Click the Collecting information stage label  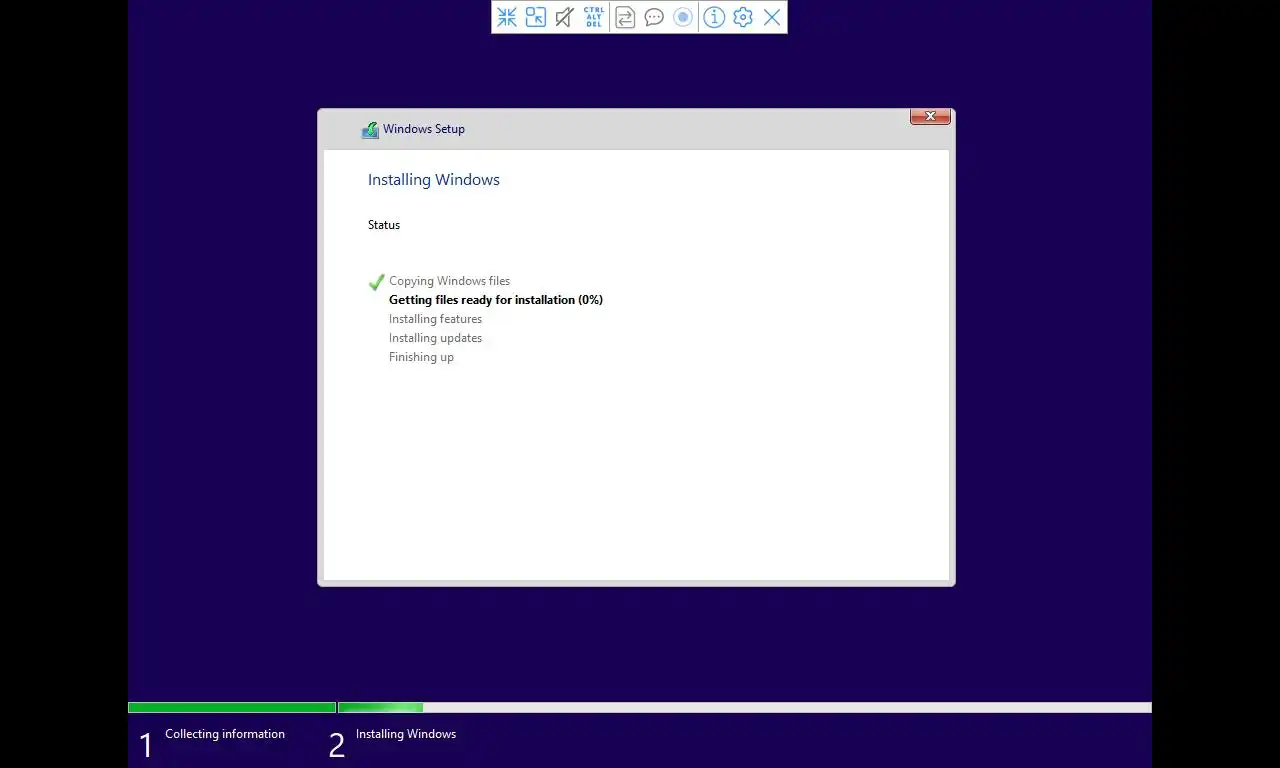(x=225, y=734)
